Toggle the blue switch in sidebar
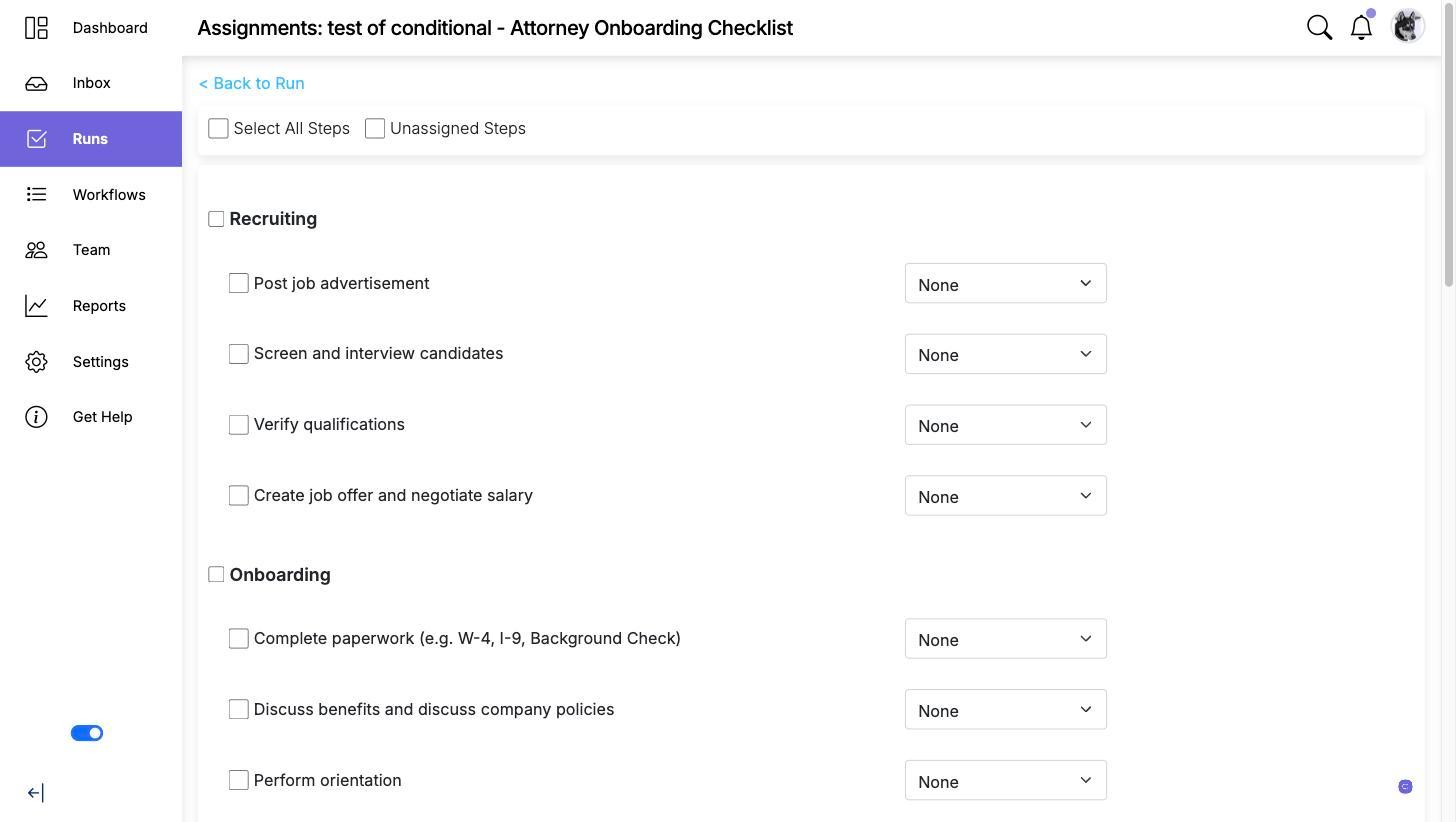 coord(87,733)
